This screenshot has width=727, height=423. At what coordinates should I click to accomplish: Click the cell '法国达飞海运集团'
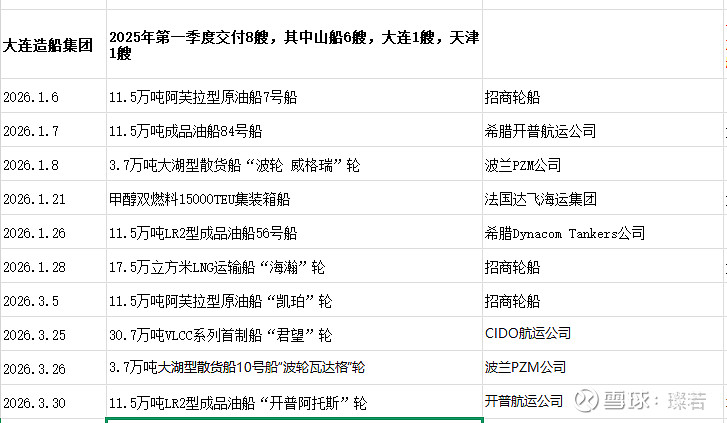coord(603,198)
